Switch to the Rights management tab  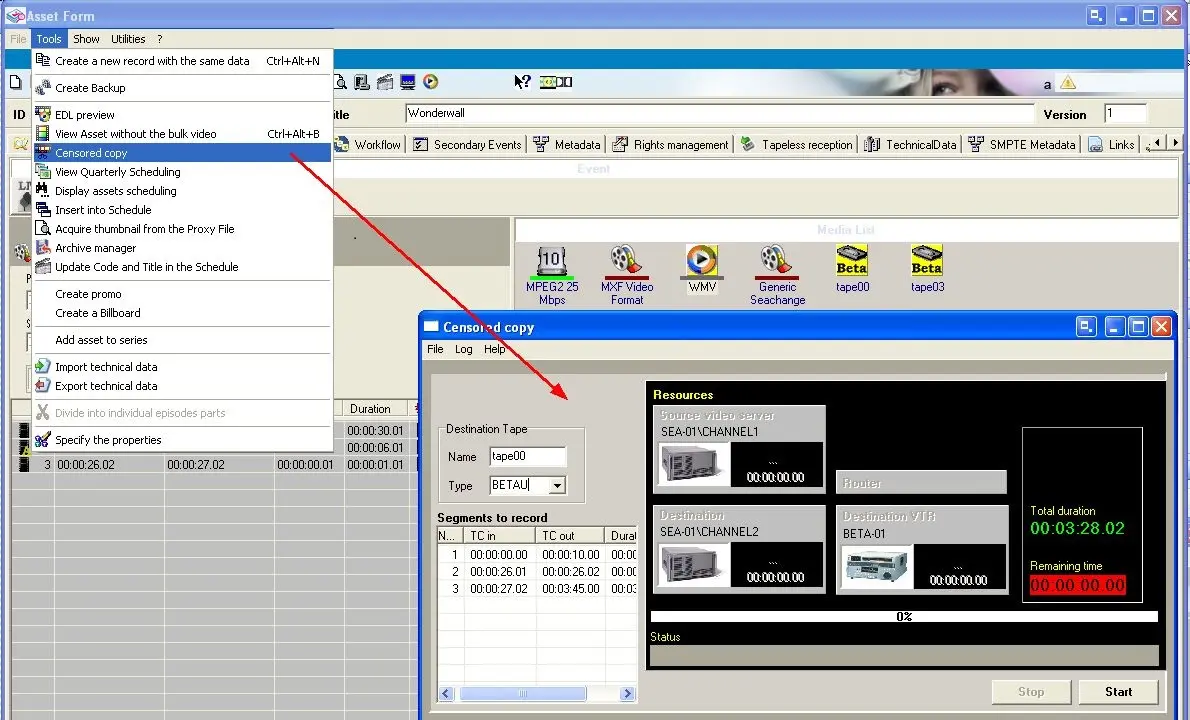(671, 145)
